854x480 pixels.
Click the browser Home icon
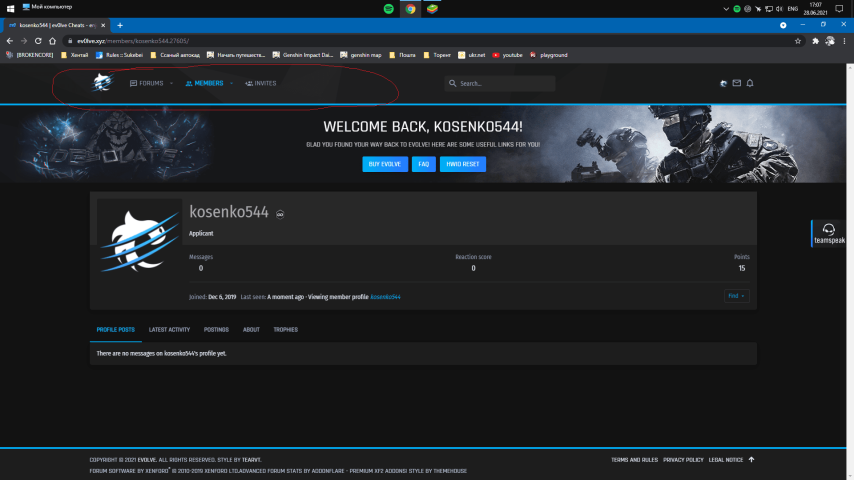pyautogui.click(x=52, y=41)
